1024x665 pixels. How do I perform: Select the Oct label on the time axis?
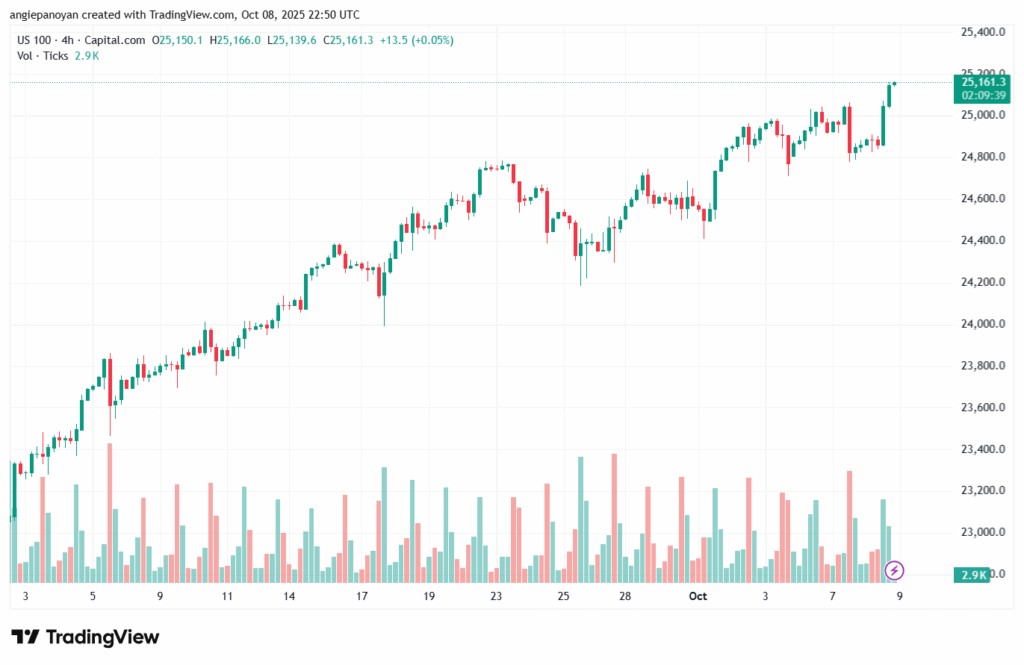click(x=700, y=595)
